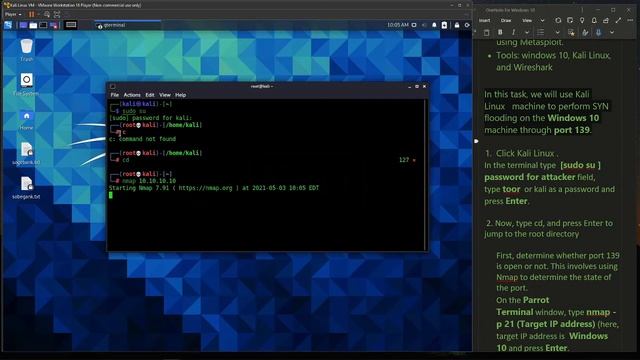Click the OneNote tag to-do icon
This screenshot has height=360, width=640.
tap(571, 32)
